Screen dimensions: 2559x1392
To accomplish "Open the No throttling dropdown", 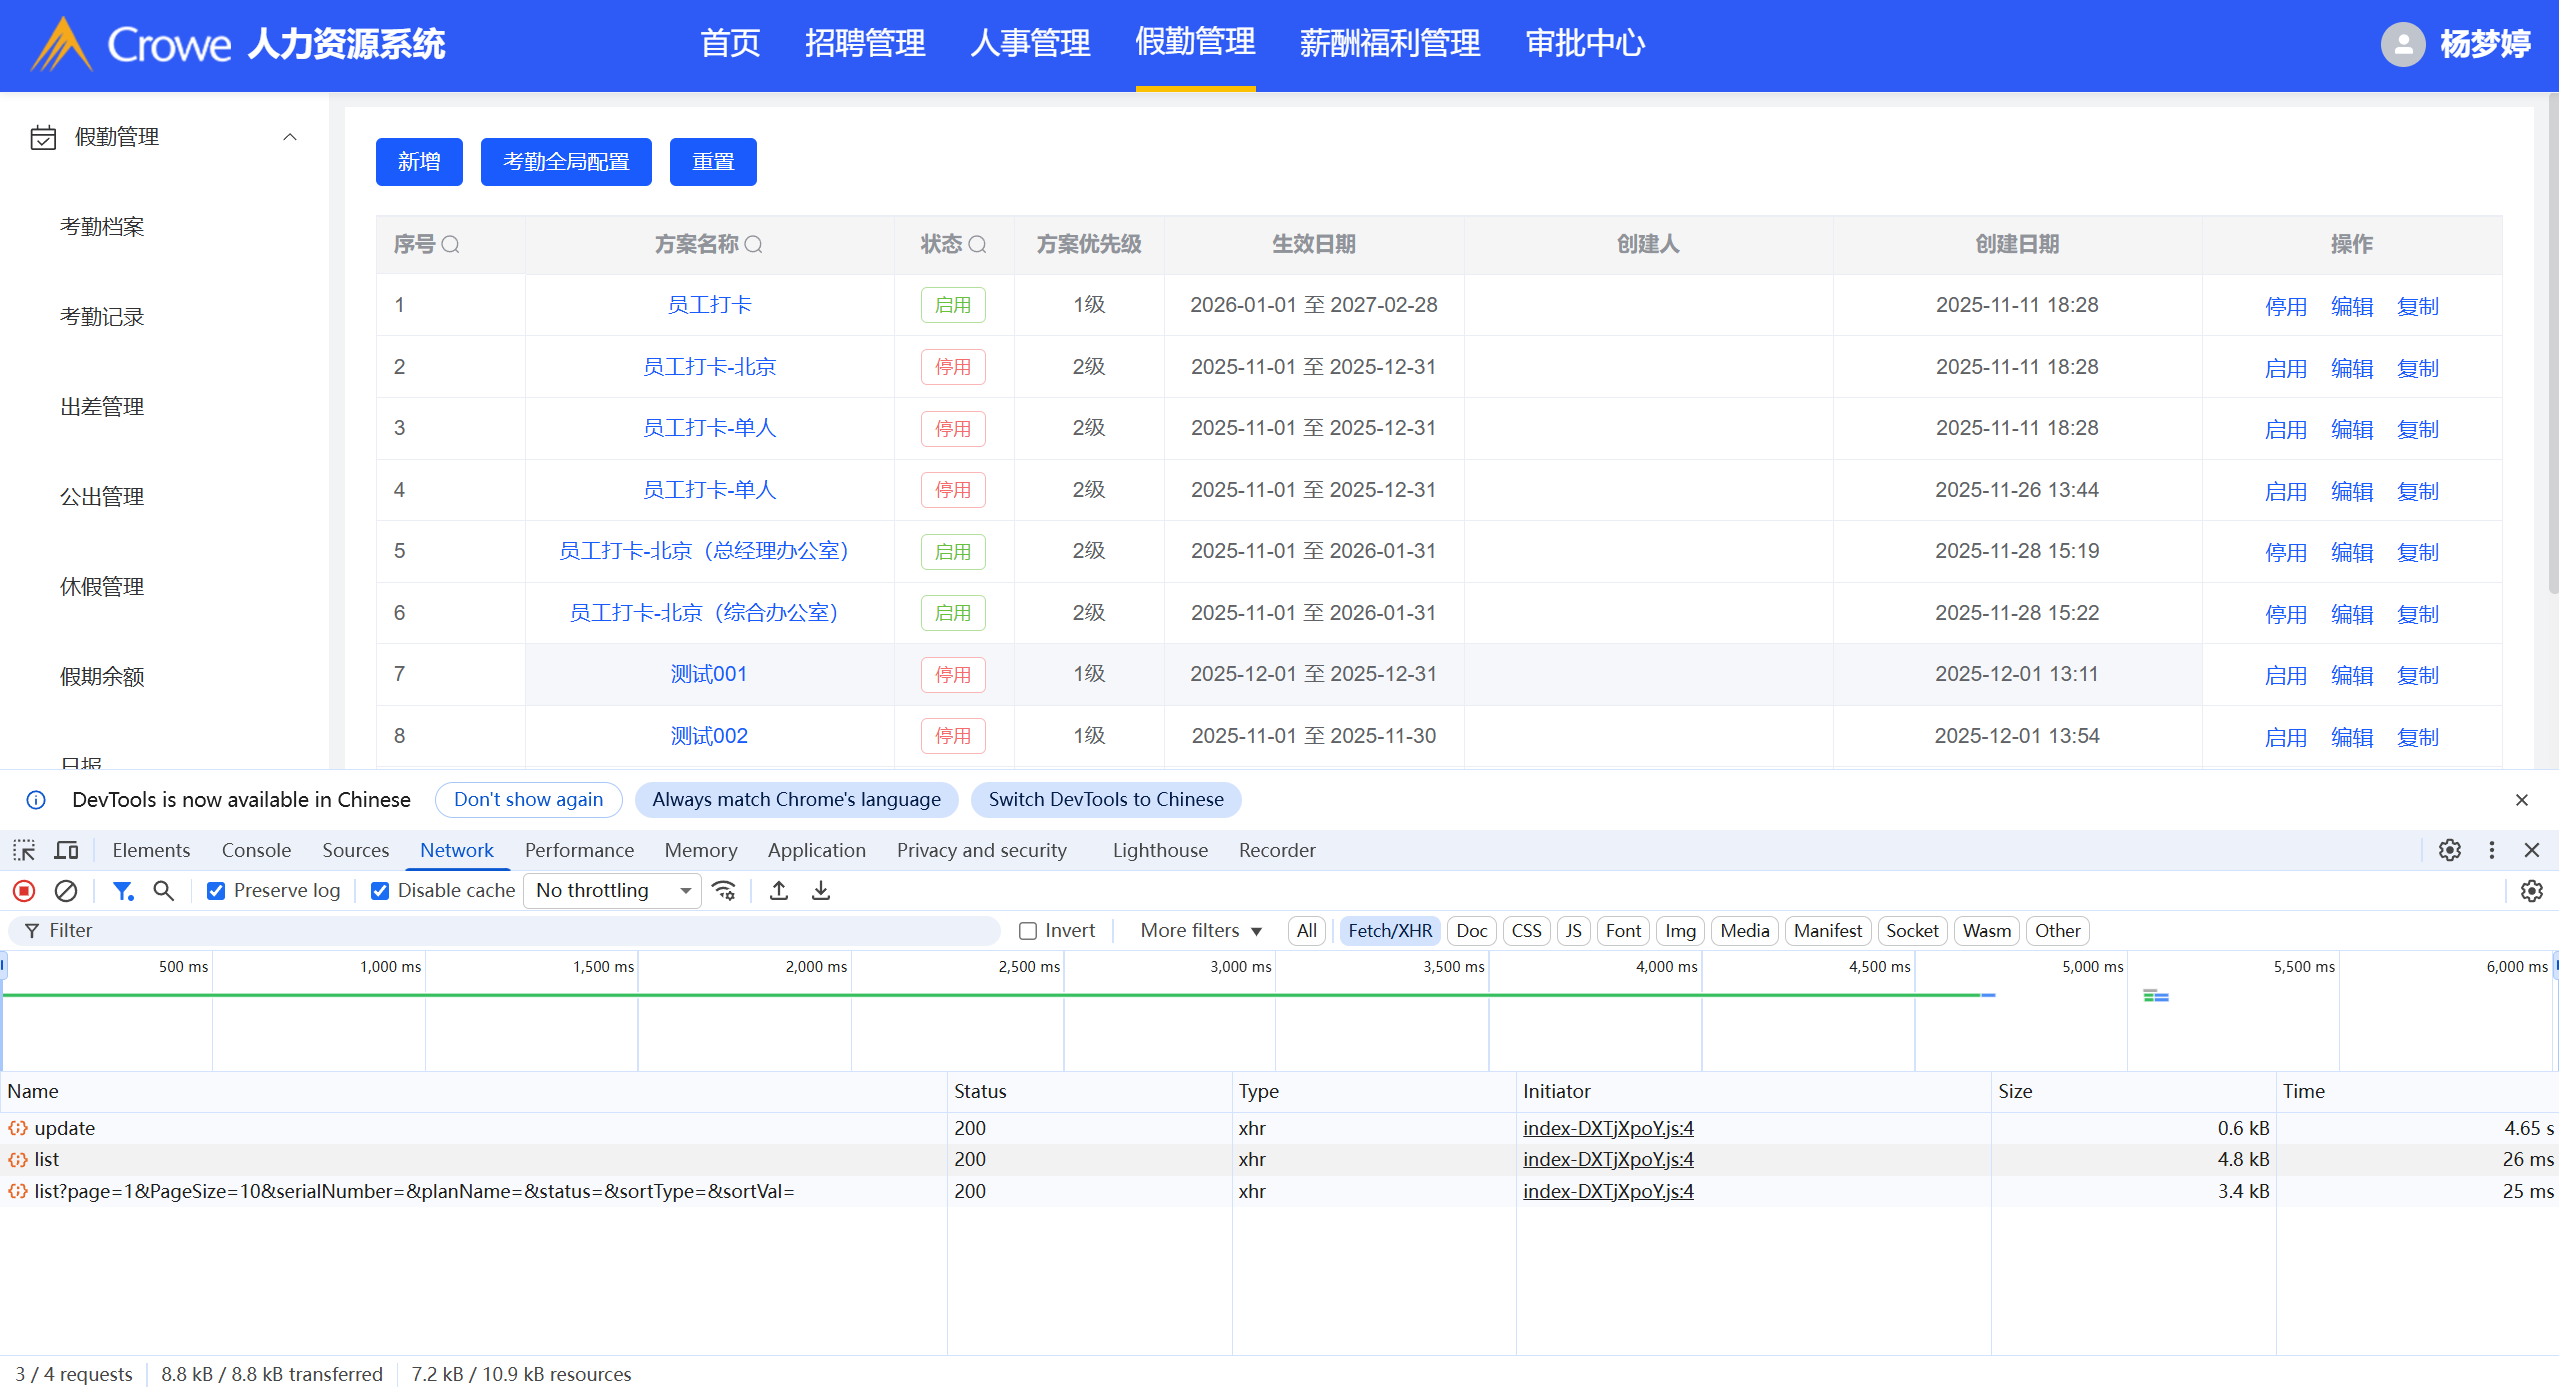I will [x=612, y=890].
